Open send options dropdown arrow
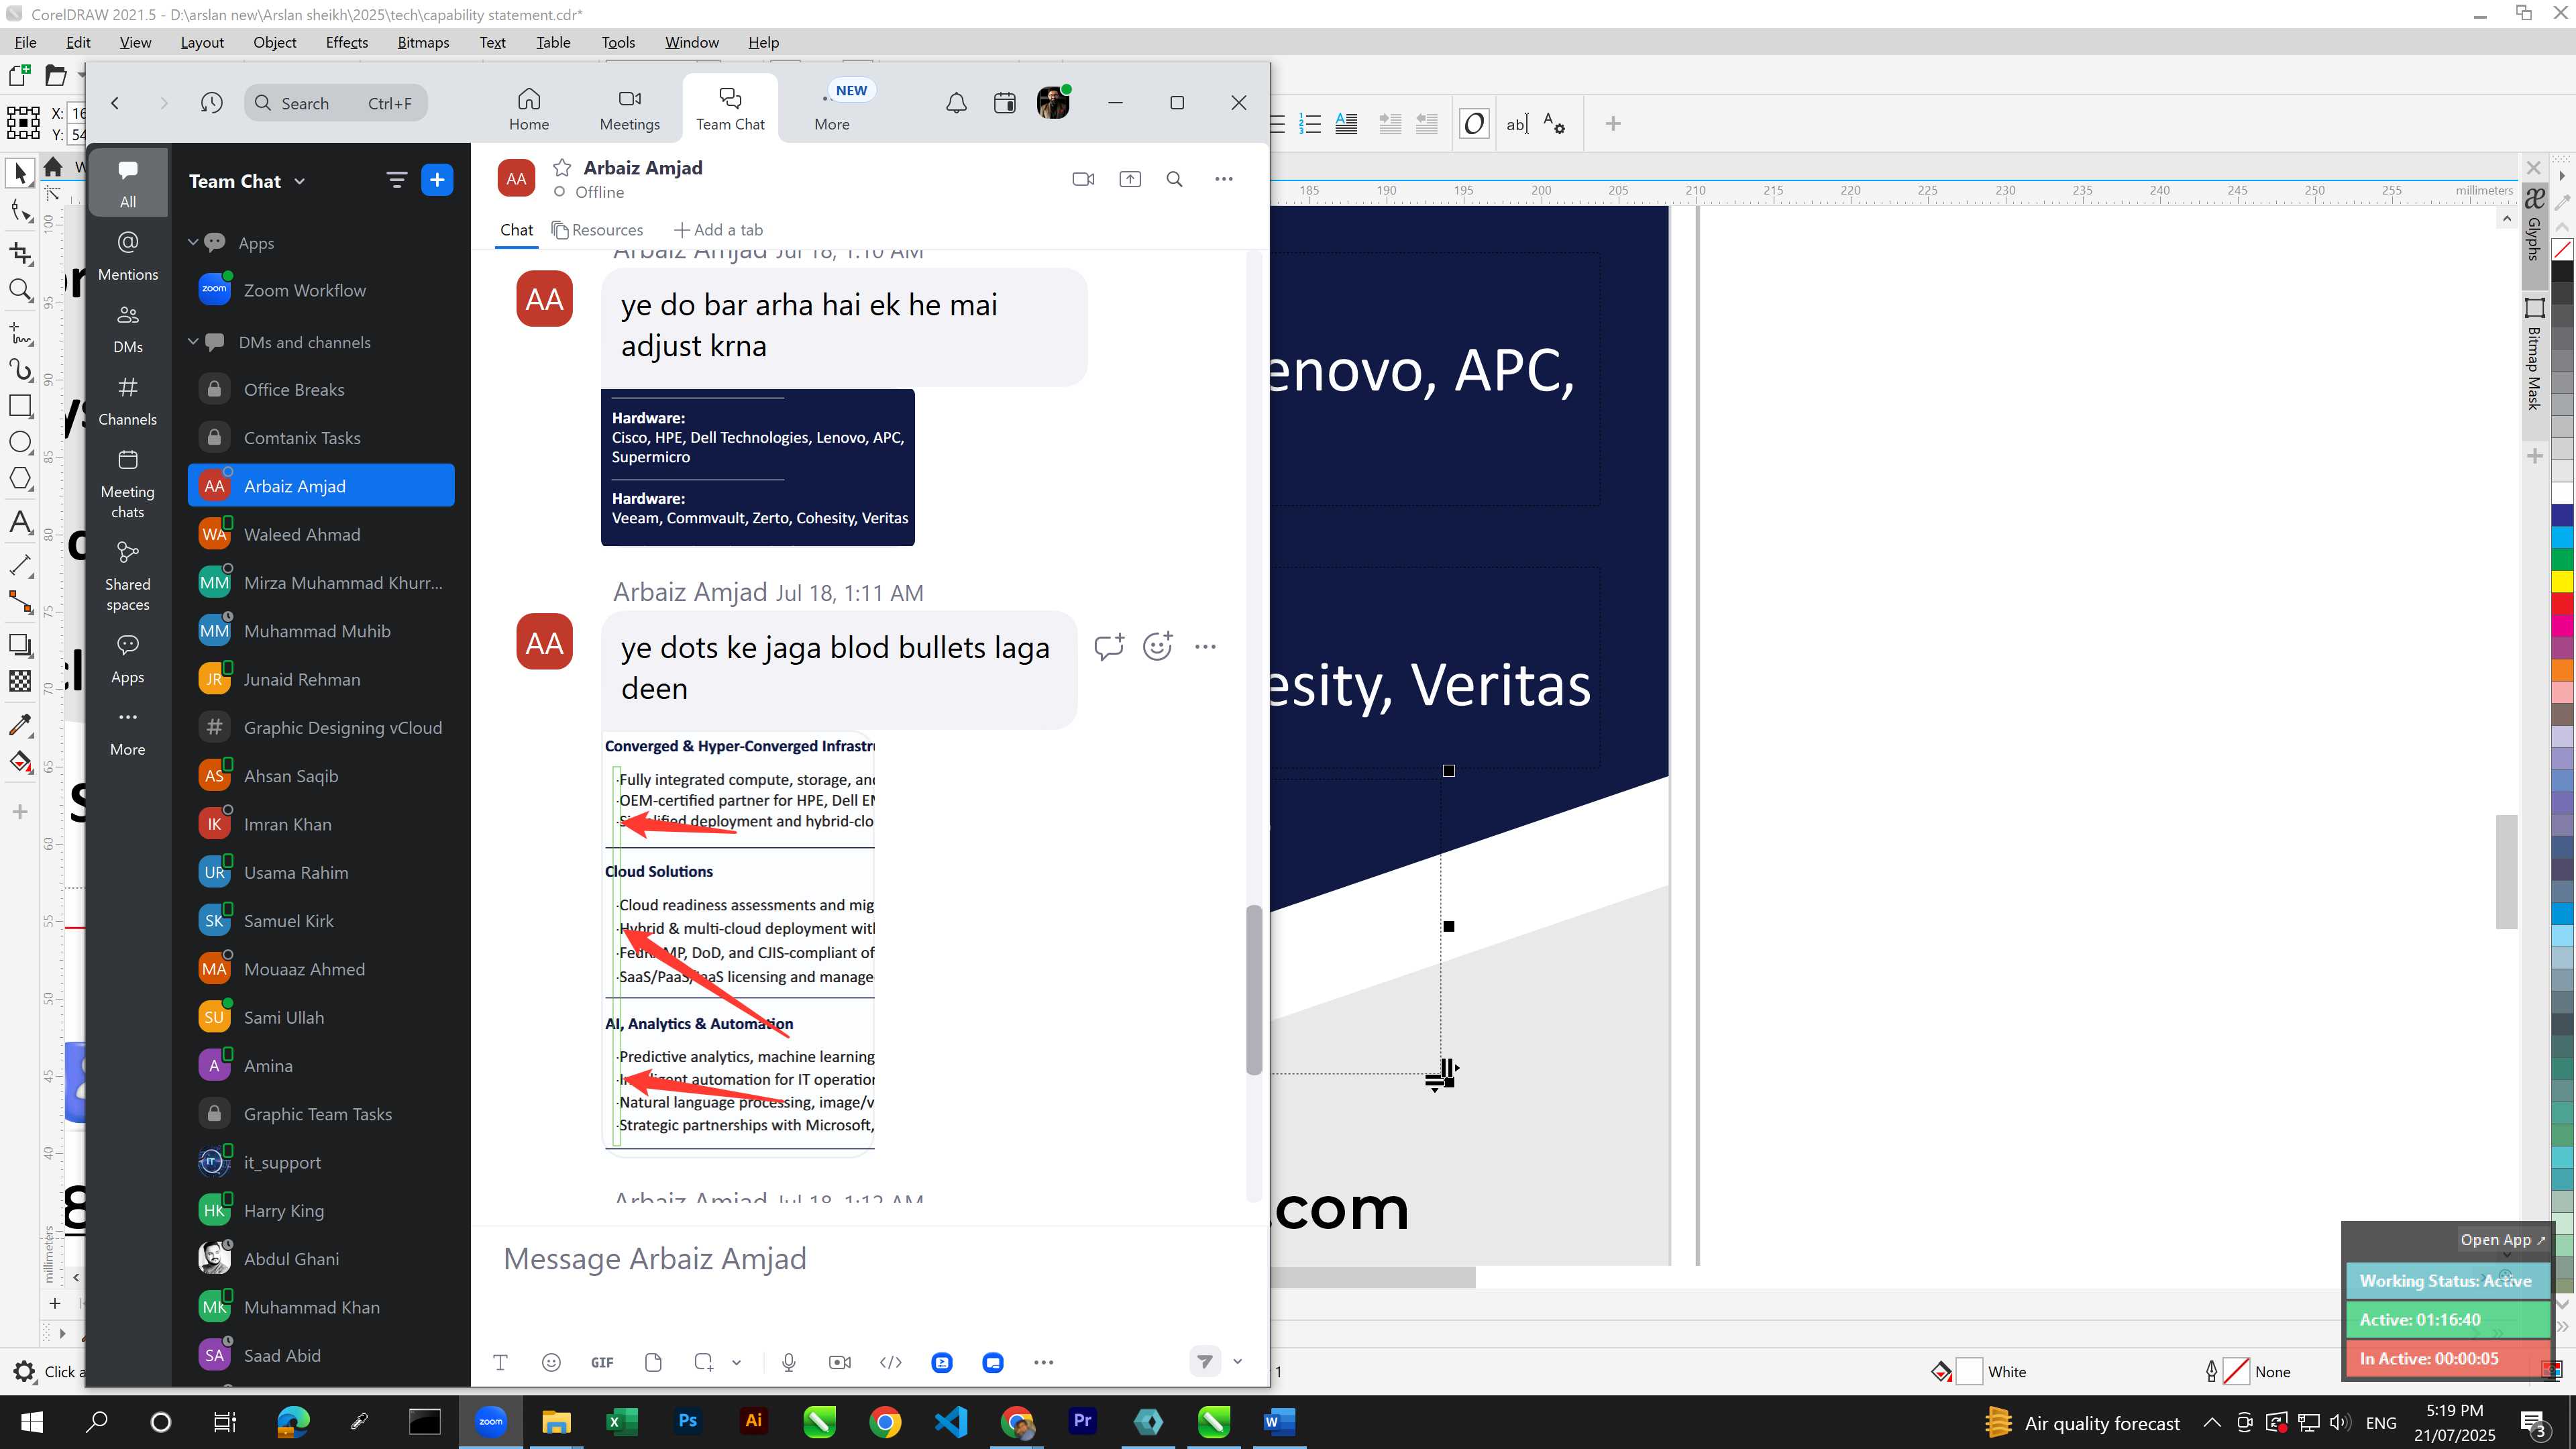2576x1449 pixels. pyautogui.click(x=1237, y=1361)
